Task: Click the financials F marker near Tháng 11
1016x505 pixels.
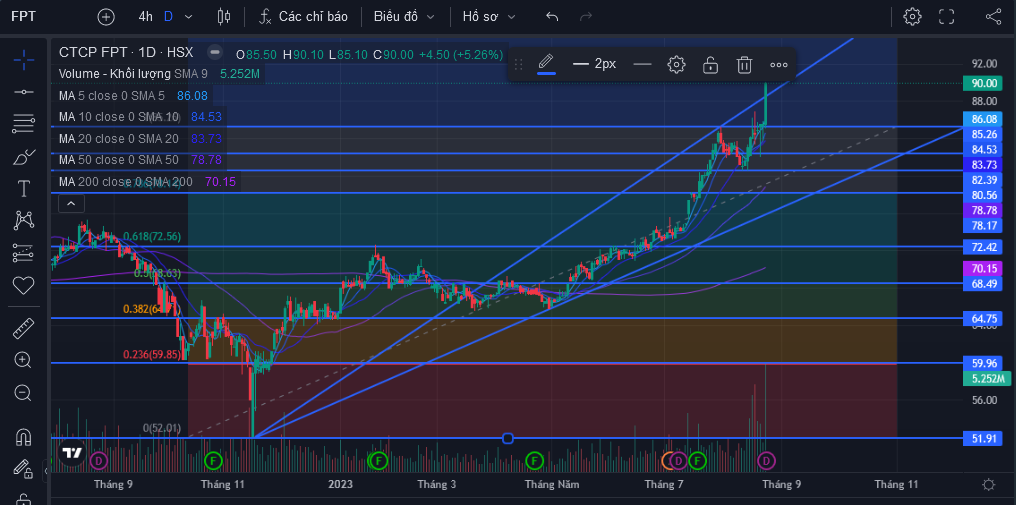Action: [213, 460]
